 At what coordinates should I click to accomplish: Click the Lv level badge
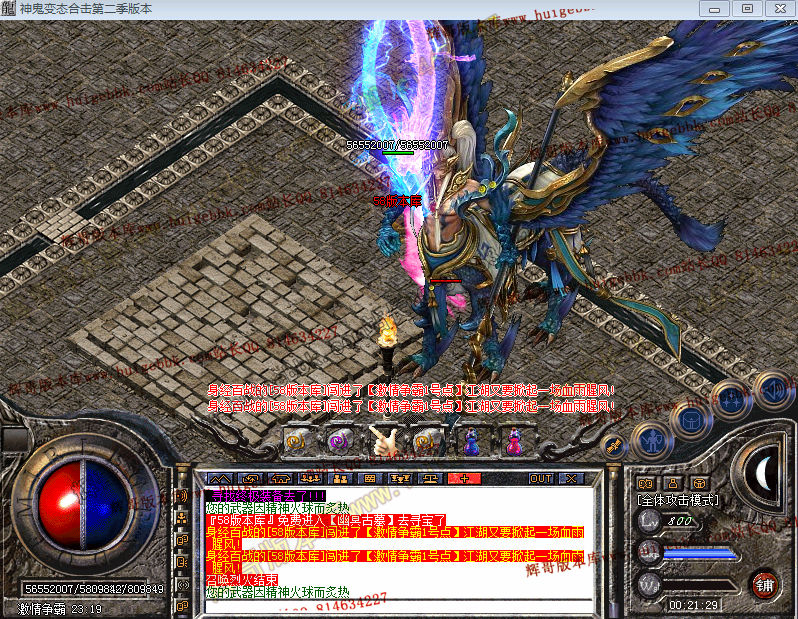649,521
